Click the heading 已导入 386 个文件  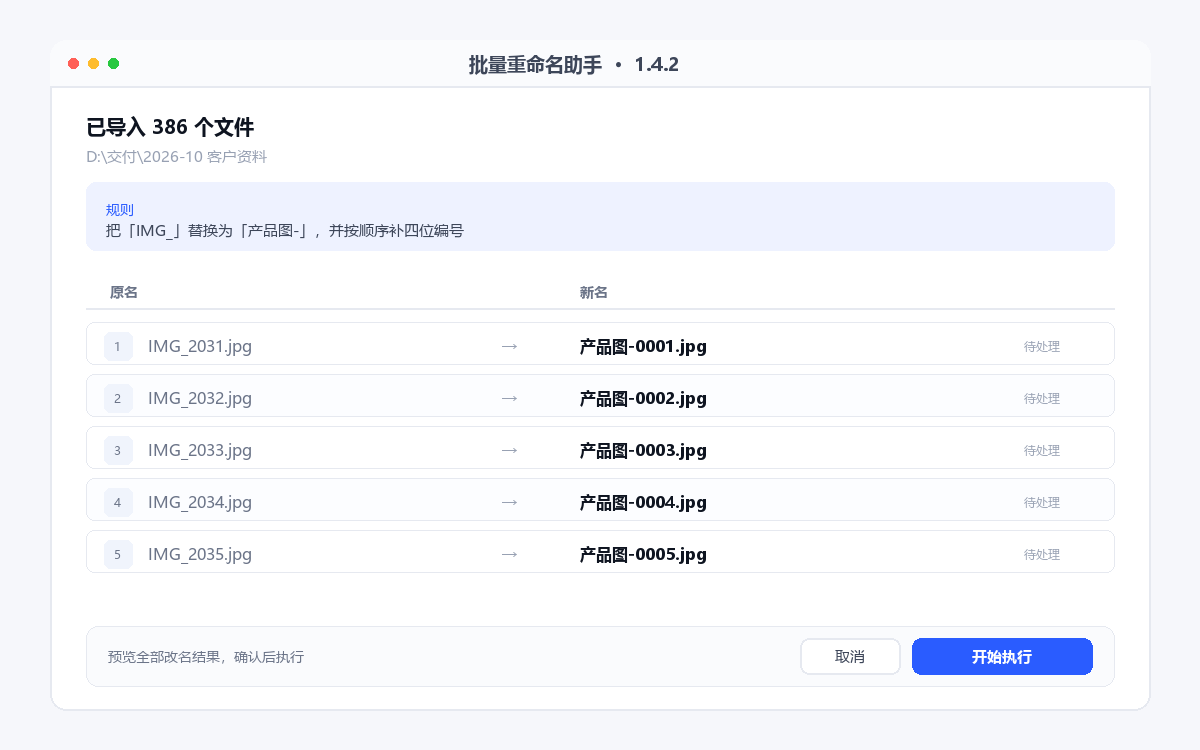click(x=170, y=127)
